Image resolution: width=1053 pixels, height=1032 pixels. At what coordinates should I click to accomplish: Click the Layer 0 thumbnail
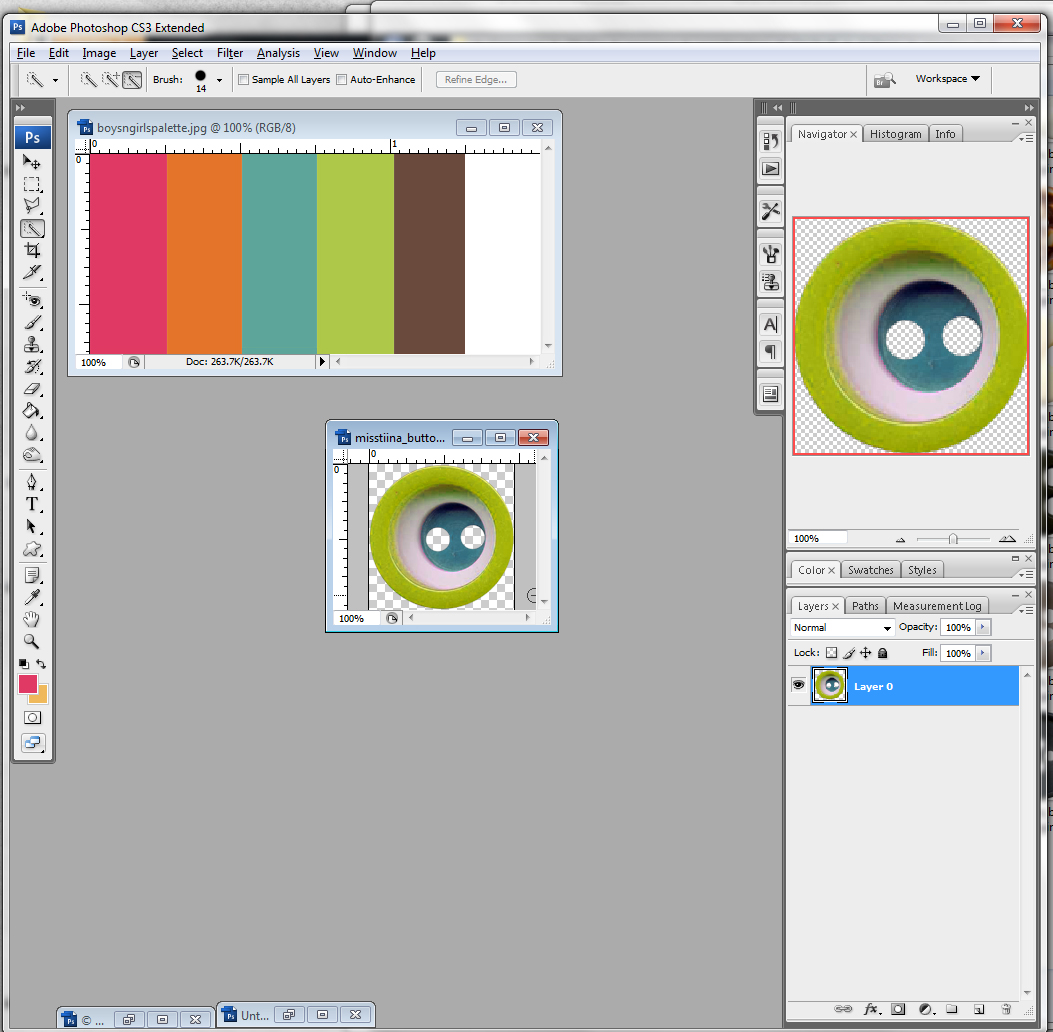coord(829,685)
